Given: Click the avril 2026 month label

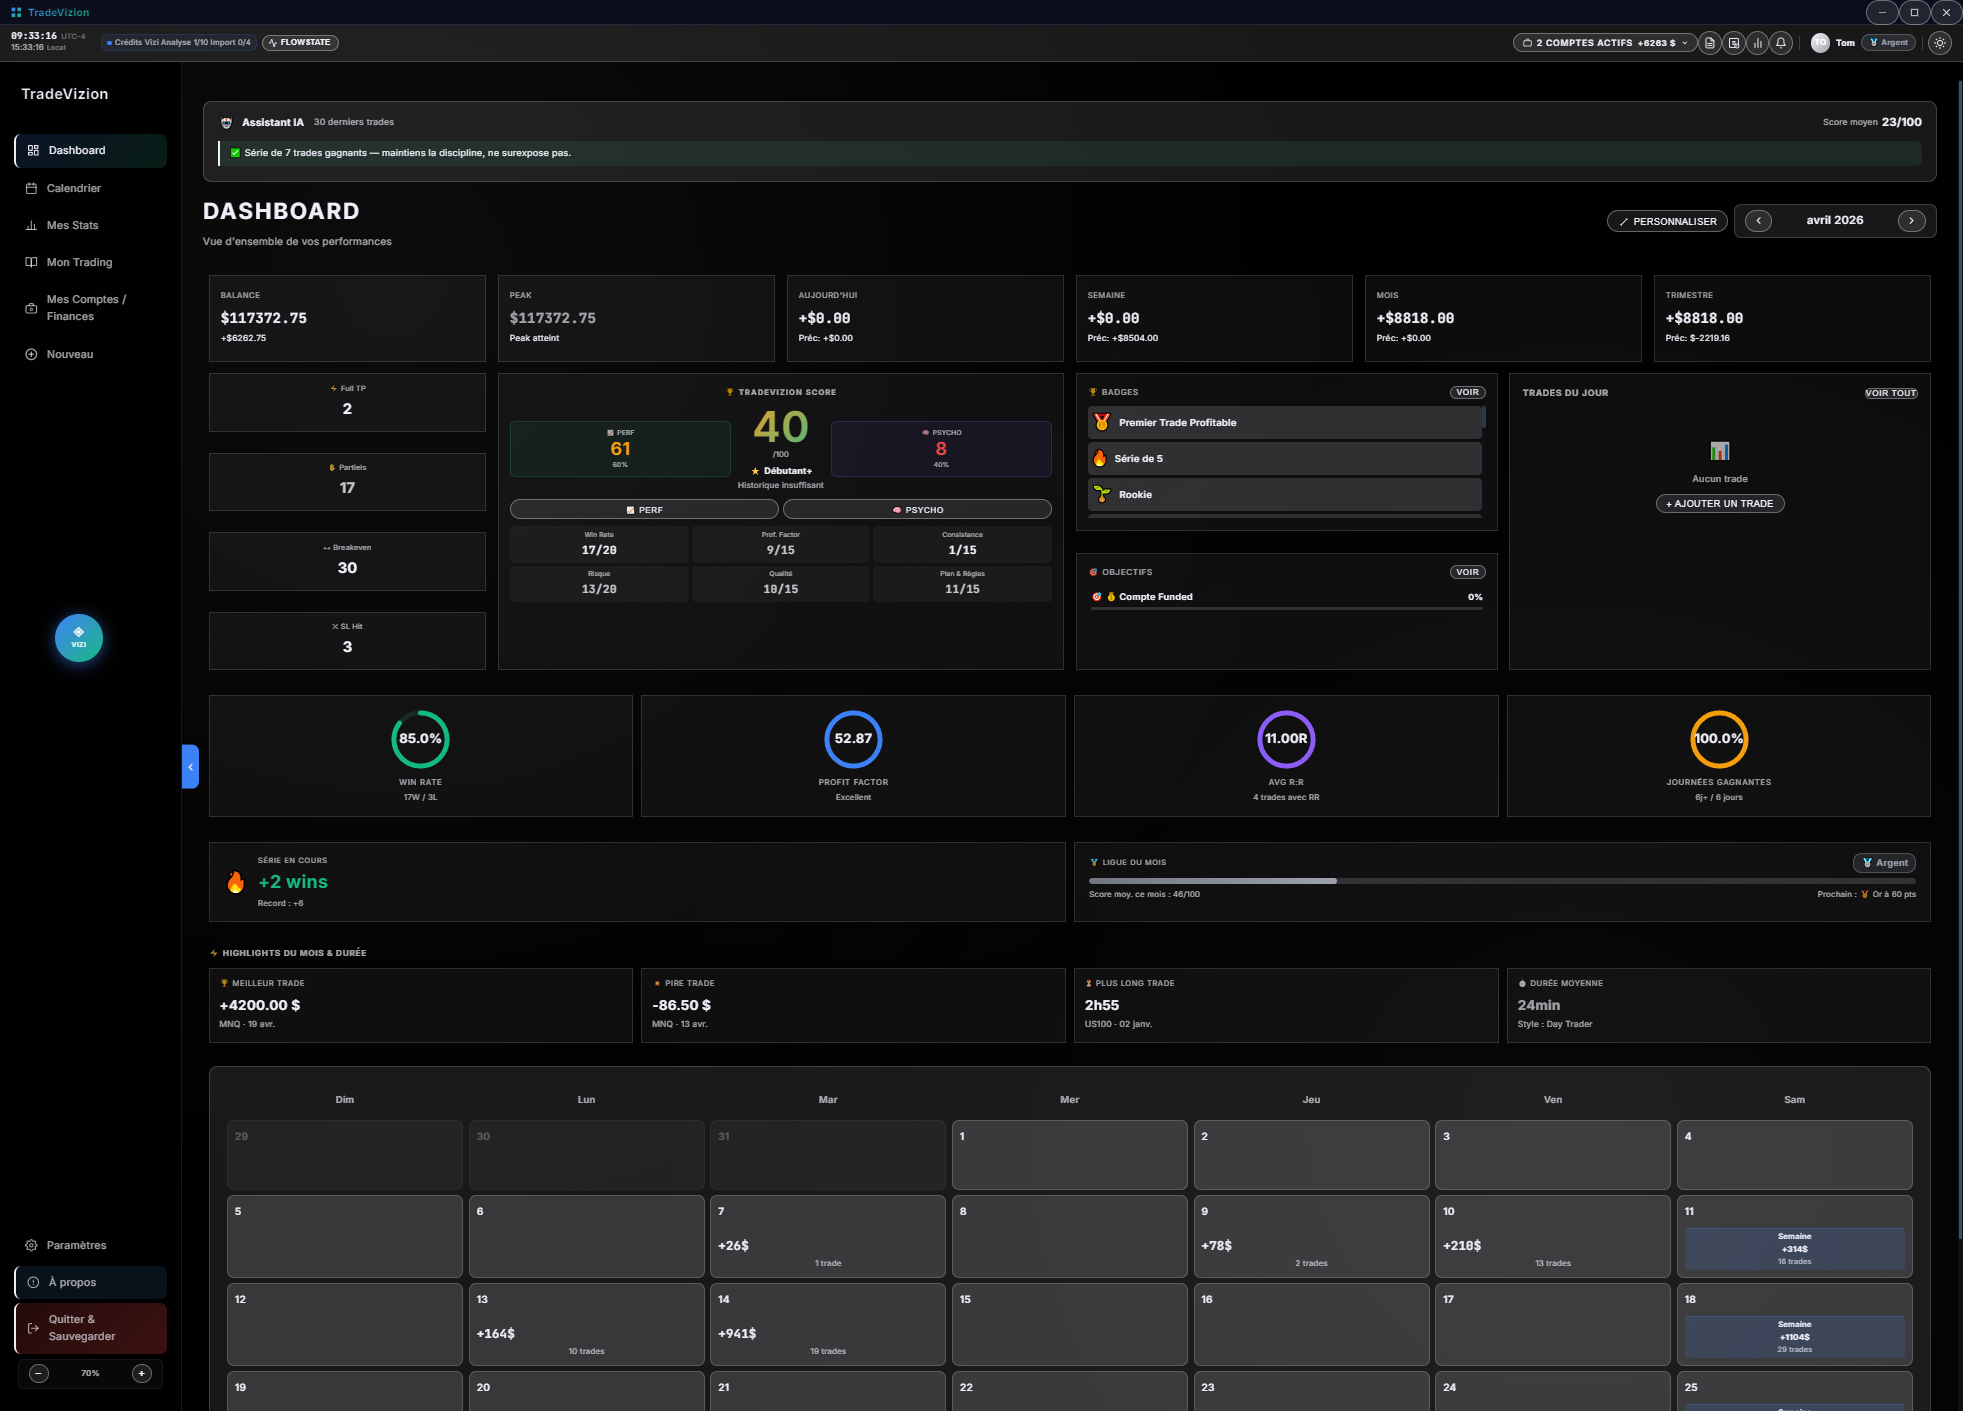Looking at the screenshot, I should pos(1834,220).
